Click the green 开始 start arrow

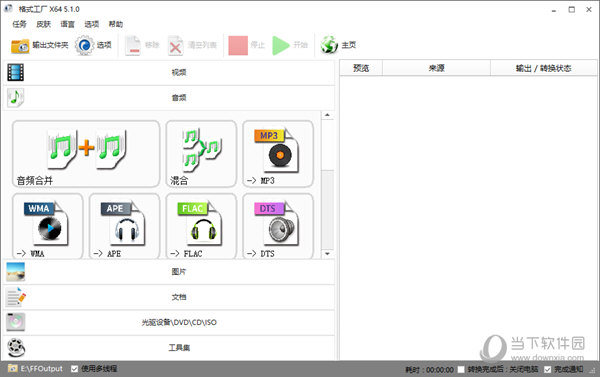[x=281, y=46]
